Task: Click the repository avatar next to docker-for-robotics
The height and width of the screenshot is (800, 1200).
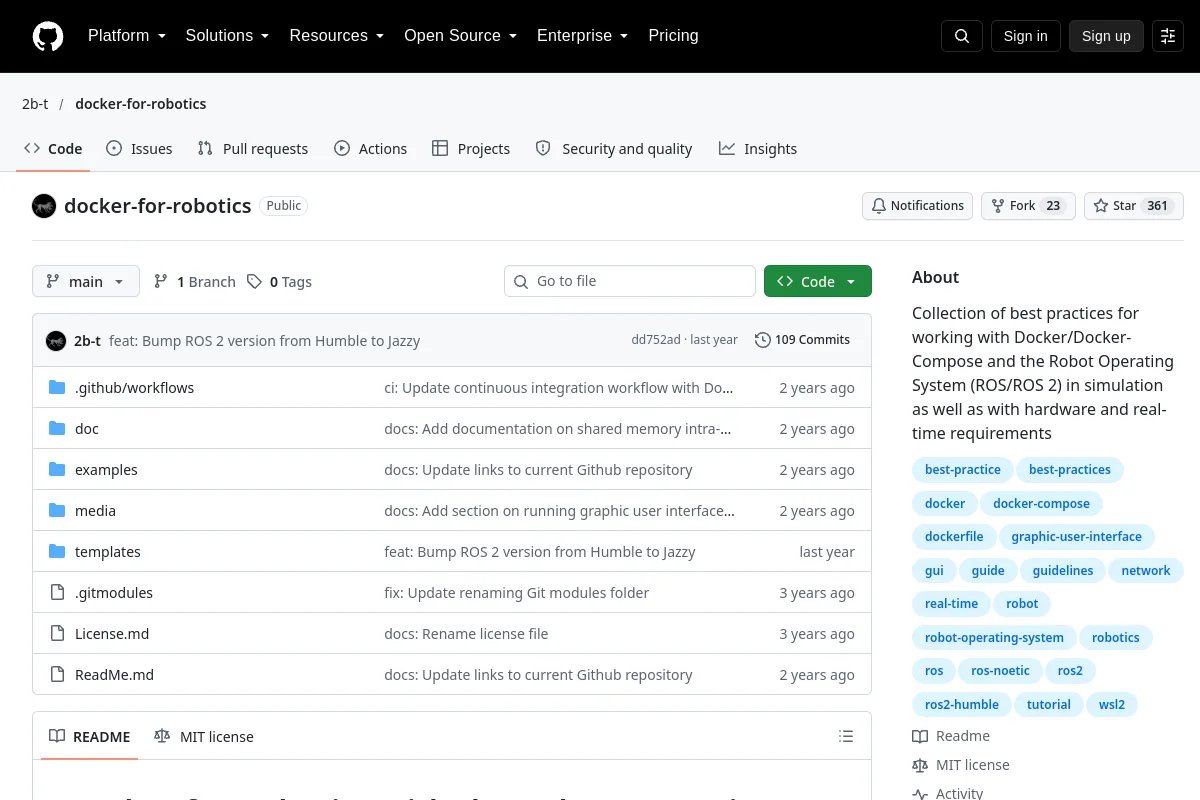Action: tap(44, 206)
